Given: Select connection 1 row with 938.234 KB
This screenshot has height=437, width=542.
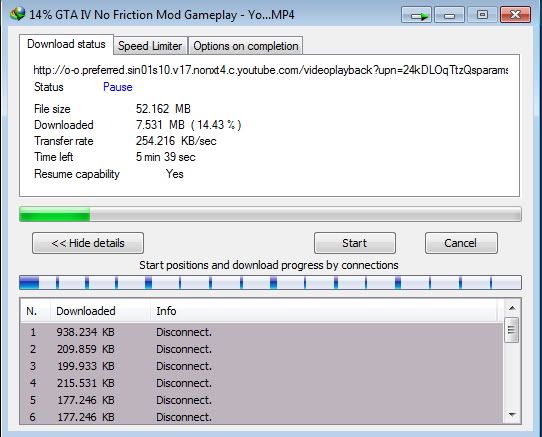Looking at the screenshot, I should click(261, 332).
